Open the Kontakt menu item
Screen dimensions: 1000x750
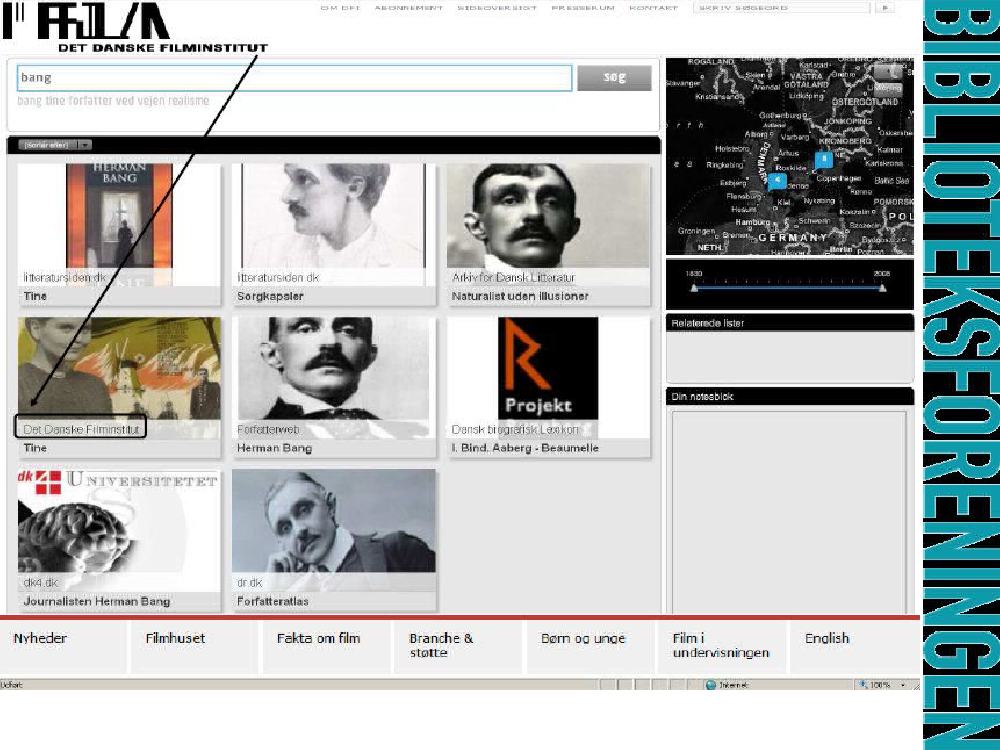pyautogui.click(x=653, y=8)
